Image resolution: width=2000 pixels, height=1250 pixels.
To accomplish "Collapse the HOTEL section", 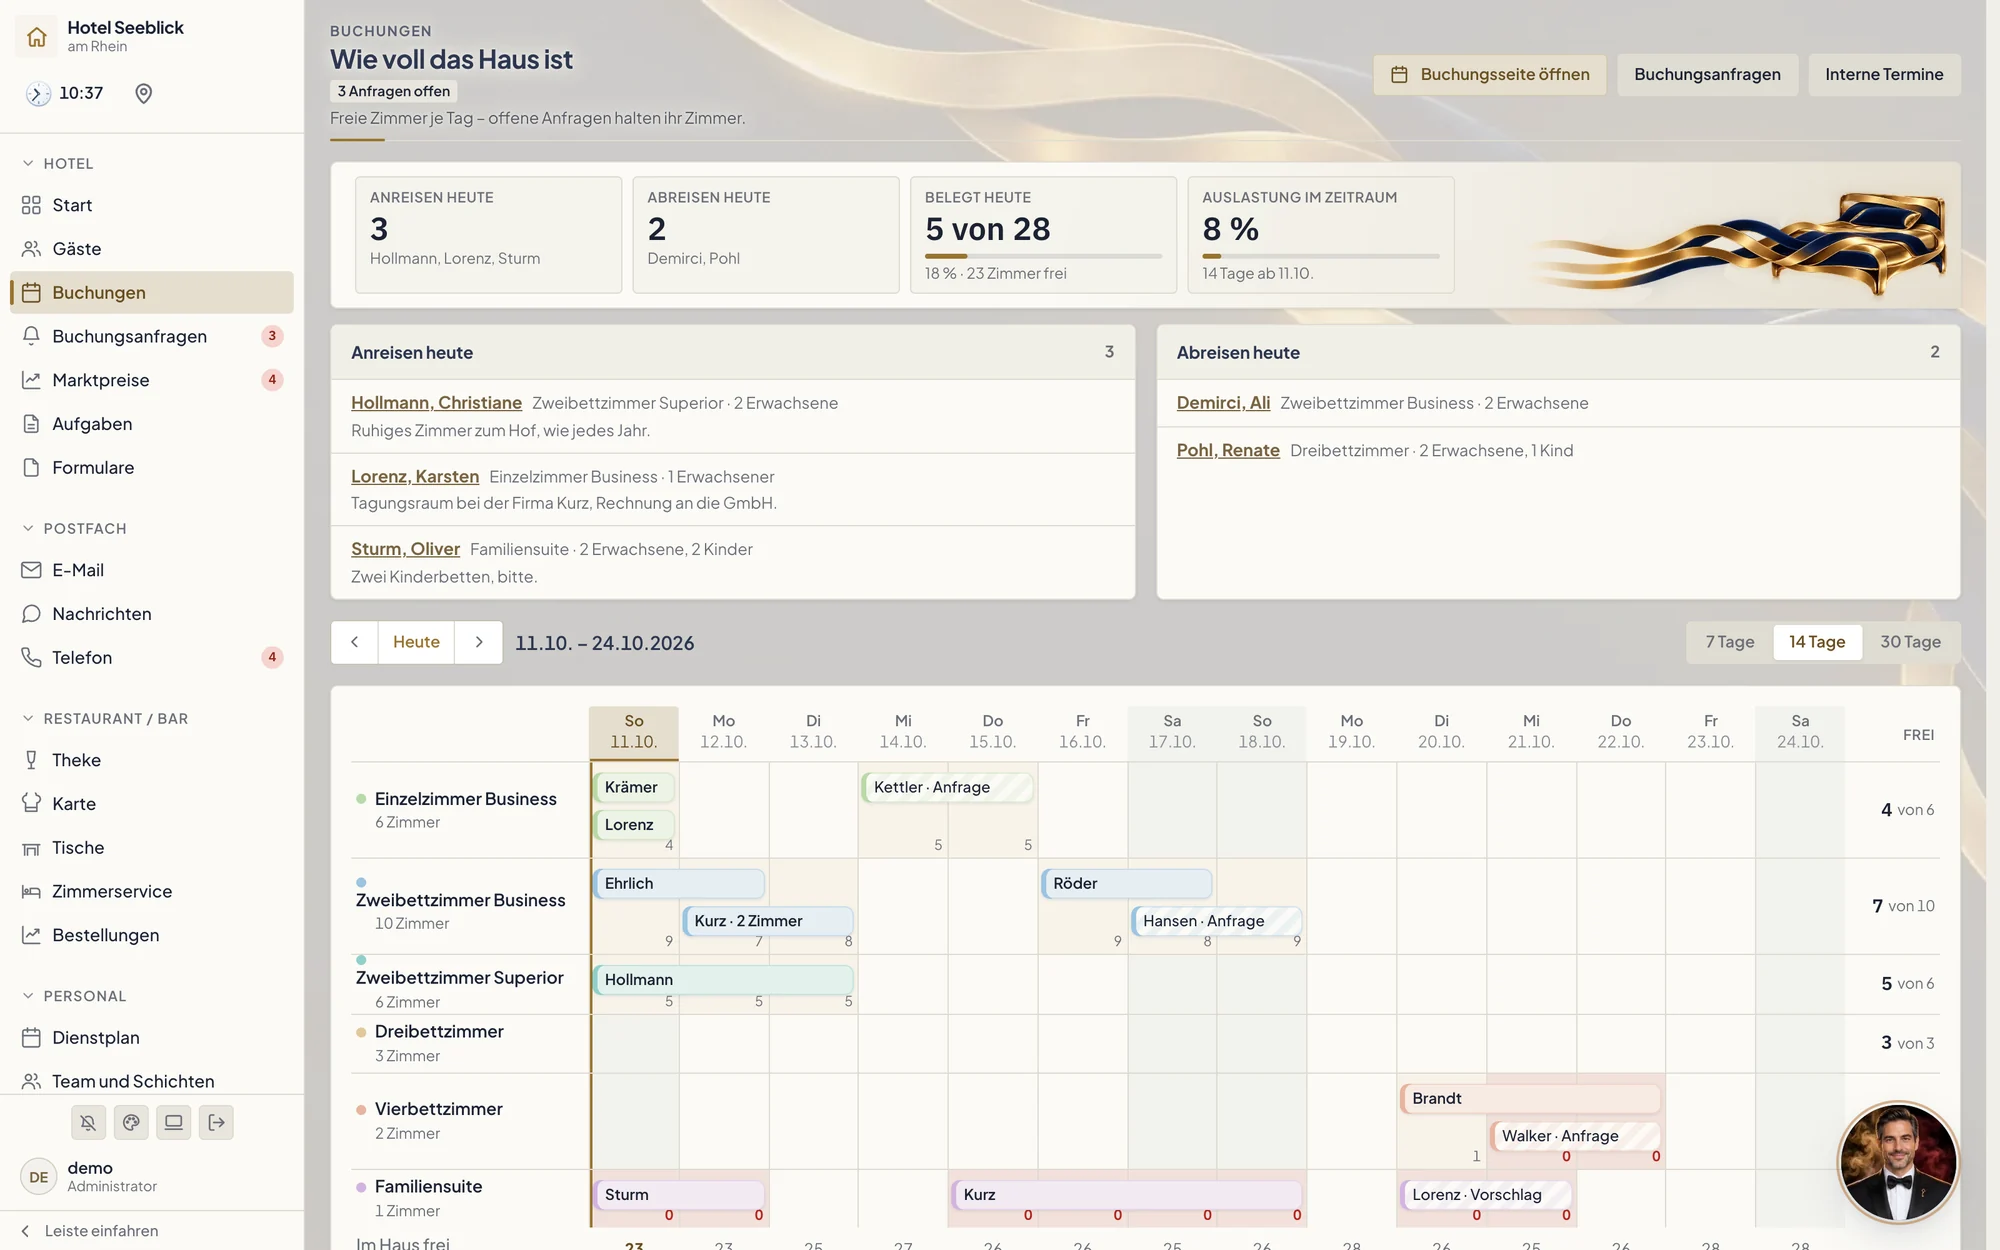I will pyautogui.click(x=58, y=163).
